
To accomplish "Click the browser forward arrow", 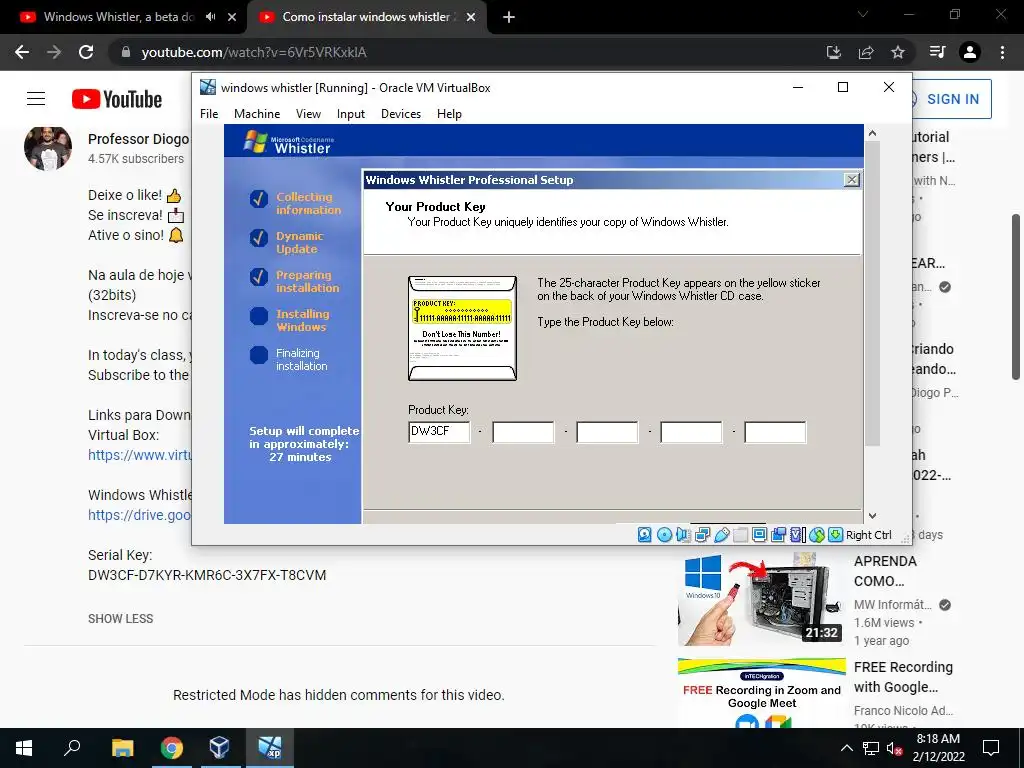I will click(x=54, y=52).
